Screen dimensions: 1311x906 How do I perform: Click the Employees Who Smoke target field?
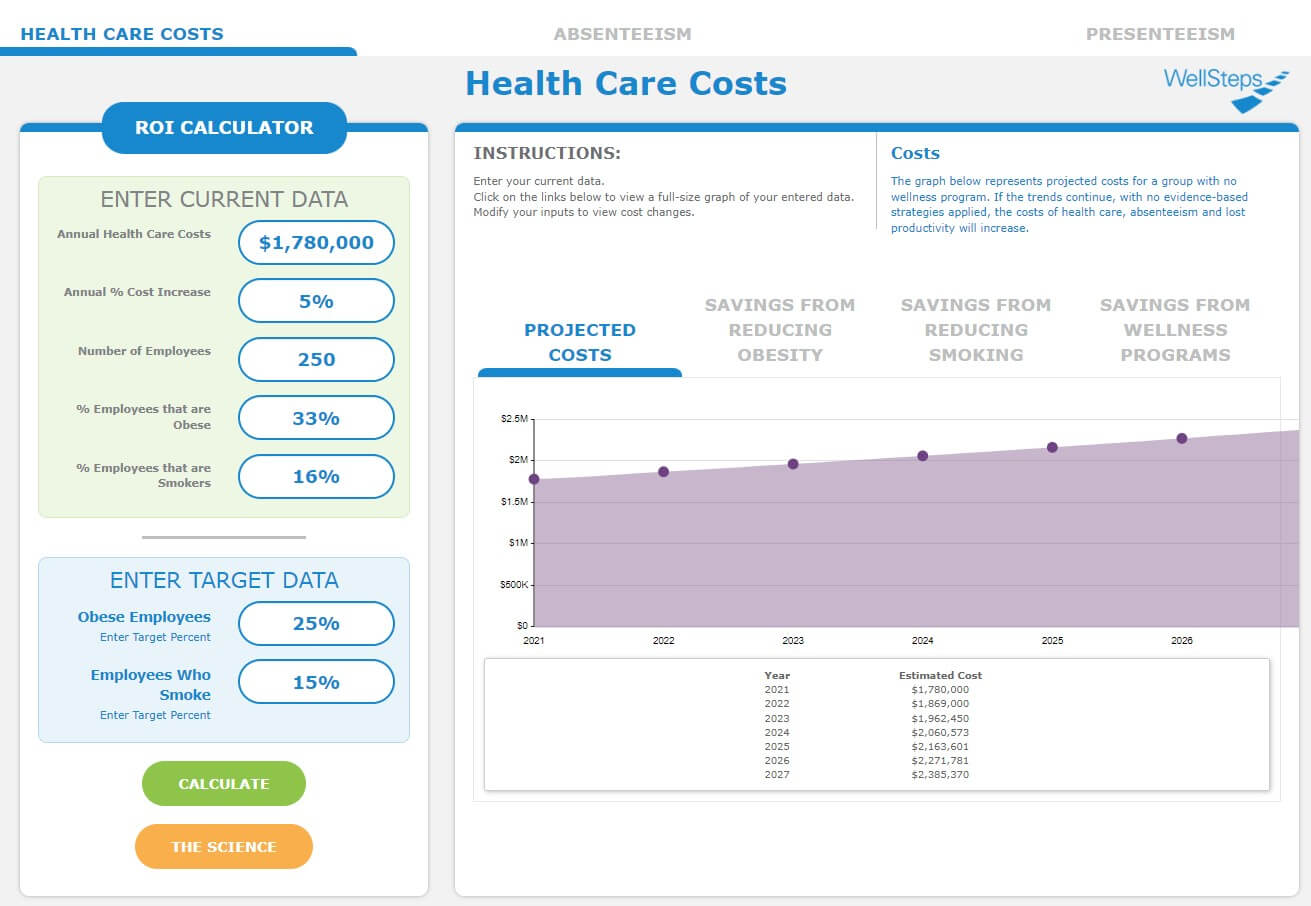(x=316, y=682)
